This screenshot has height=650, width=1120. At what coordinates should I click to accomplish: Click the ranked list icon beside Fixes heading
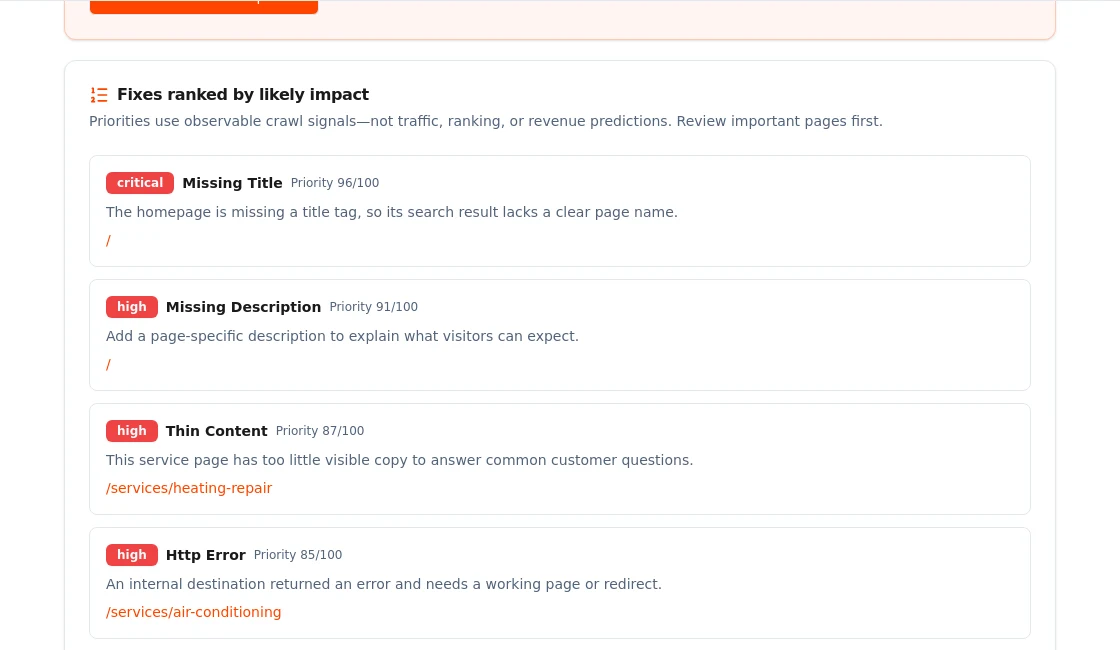(99, 95)
